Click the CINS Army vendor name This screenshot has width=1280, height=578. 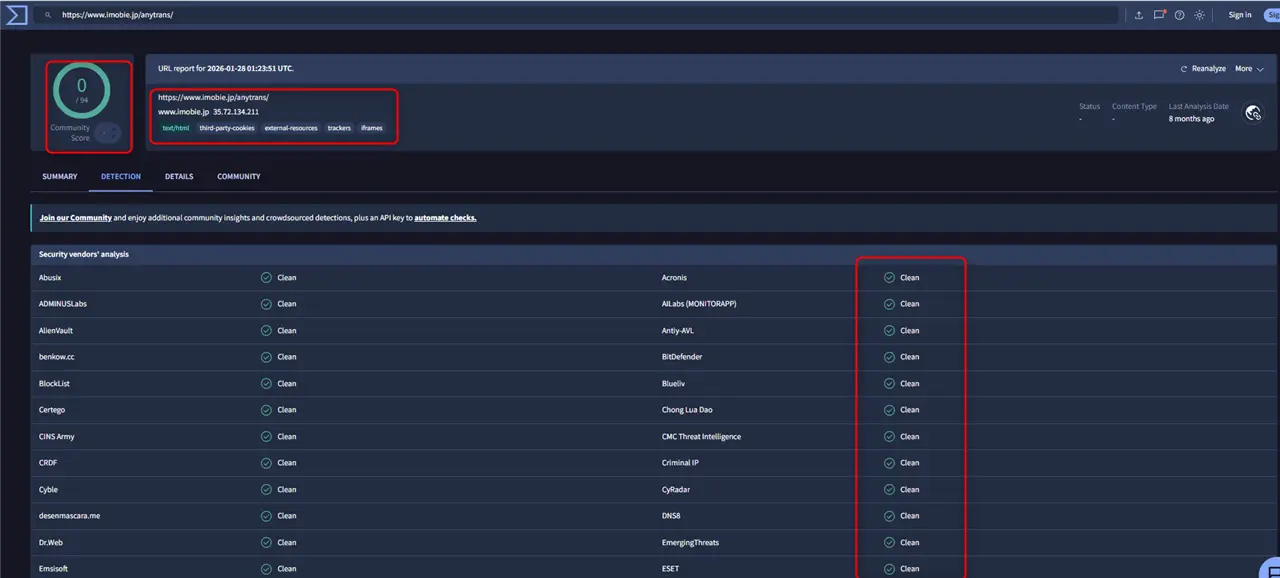tap(57, 437)
